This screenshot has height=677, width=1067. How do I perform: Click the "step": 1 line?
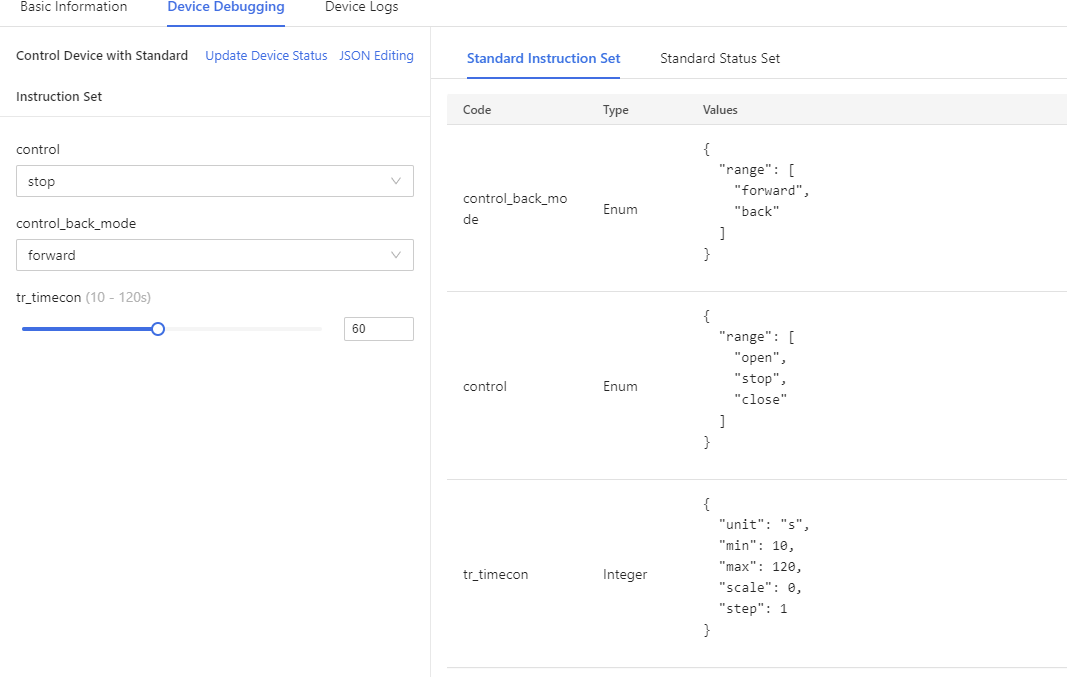(753, 609)
